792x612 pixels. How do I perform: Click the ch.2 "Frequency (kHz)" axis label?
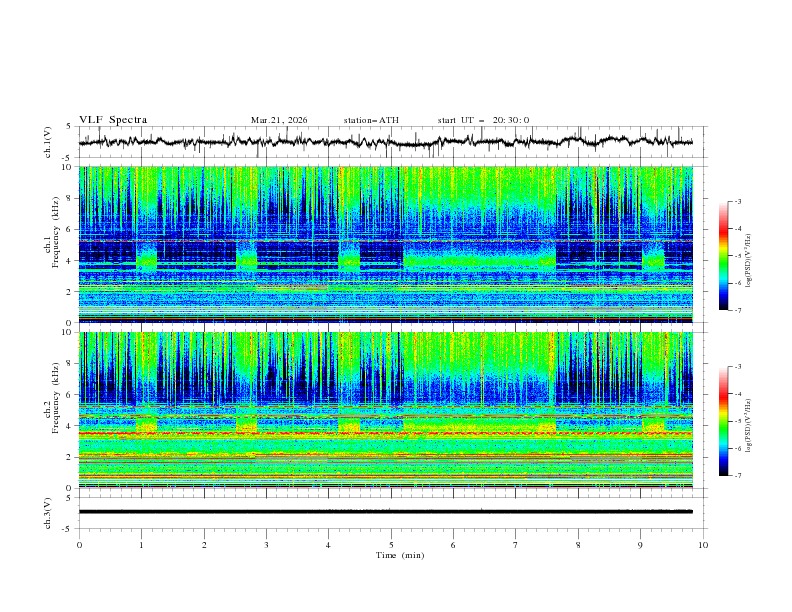[x=56, y=397]
